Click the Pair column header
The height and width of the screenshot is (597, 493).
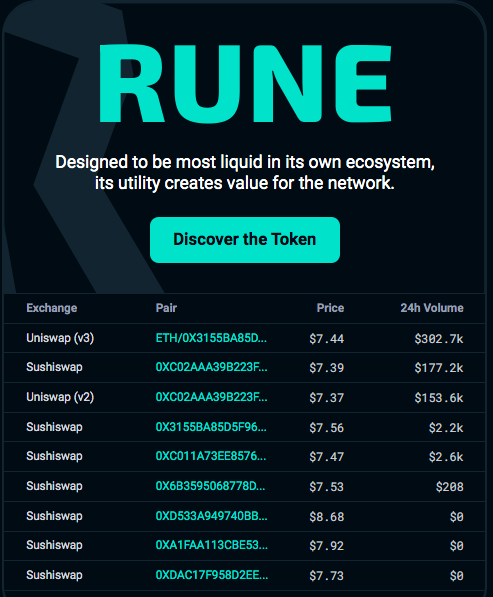(166, 308)
